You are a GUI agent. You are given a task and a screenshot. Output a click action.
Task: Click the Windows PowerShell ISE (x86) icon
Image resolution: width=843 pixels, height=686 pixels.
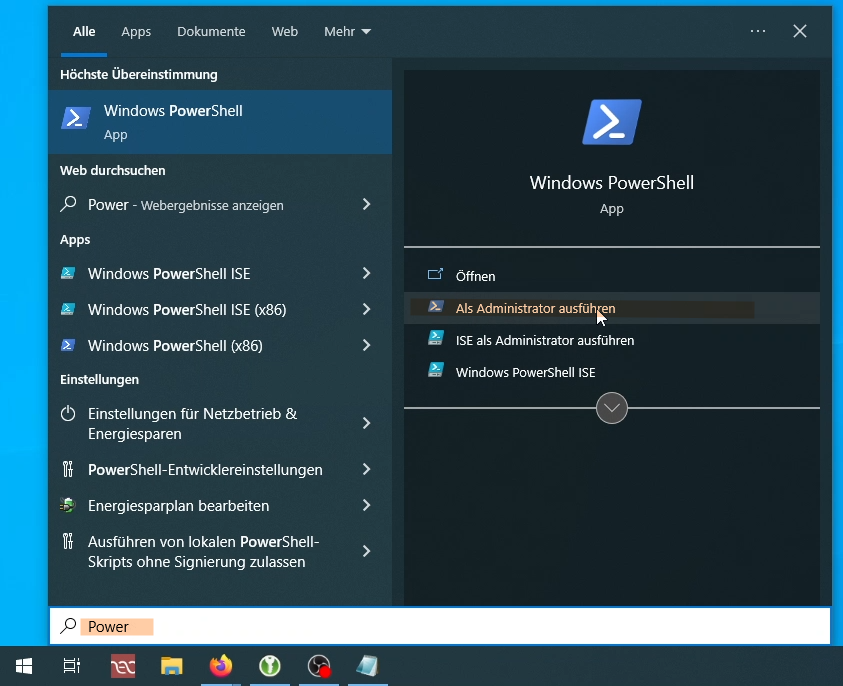click(68, 309)
